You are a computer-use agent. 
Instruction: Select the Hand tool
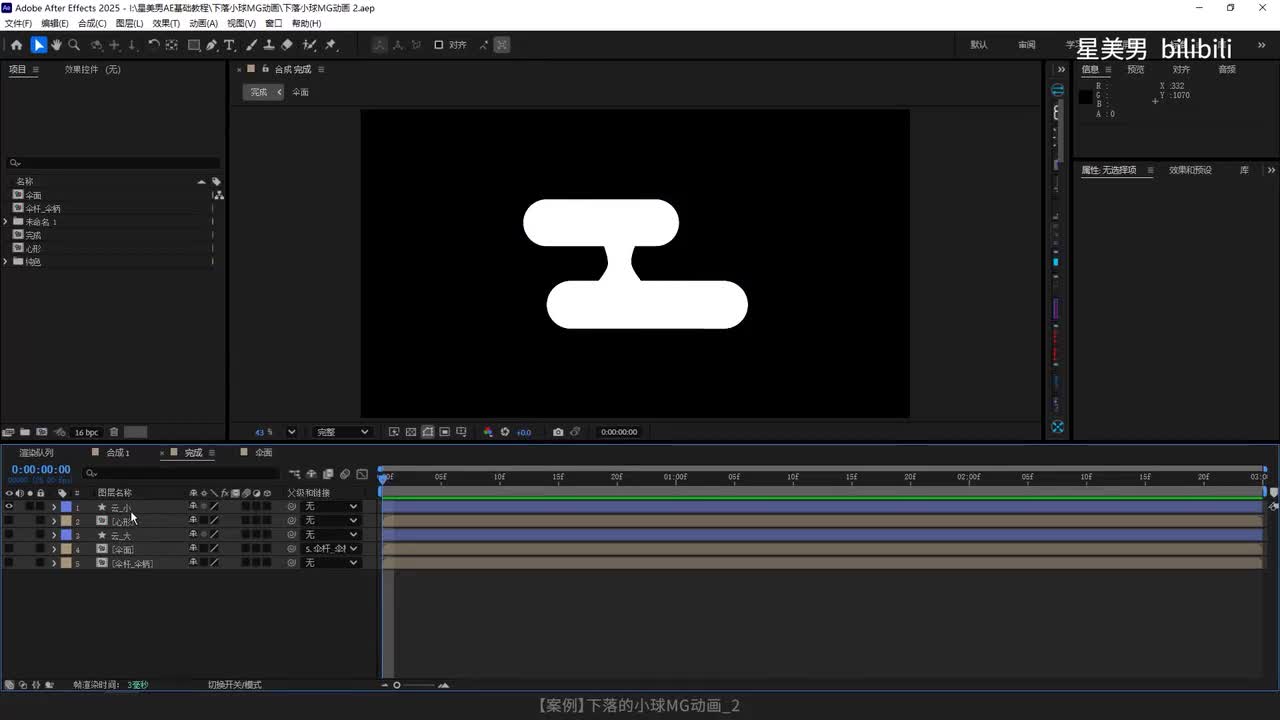(56, 45)
